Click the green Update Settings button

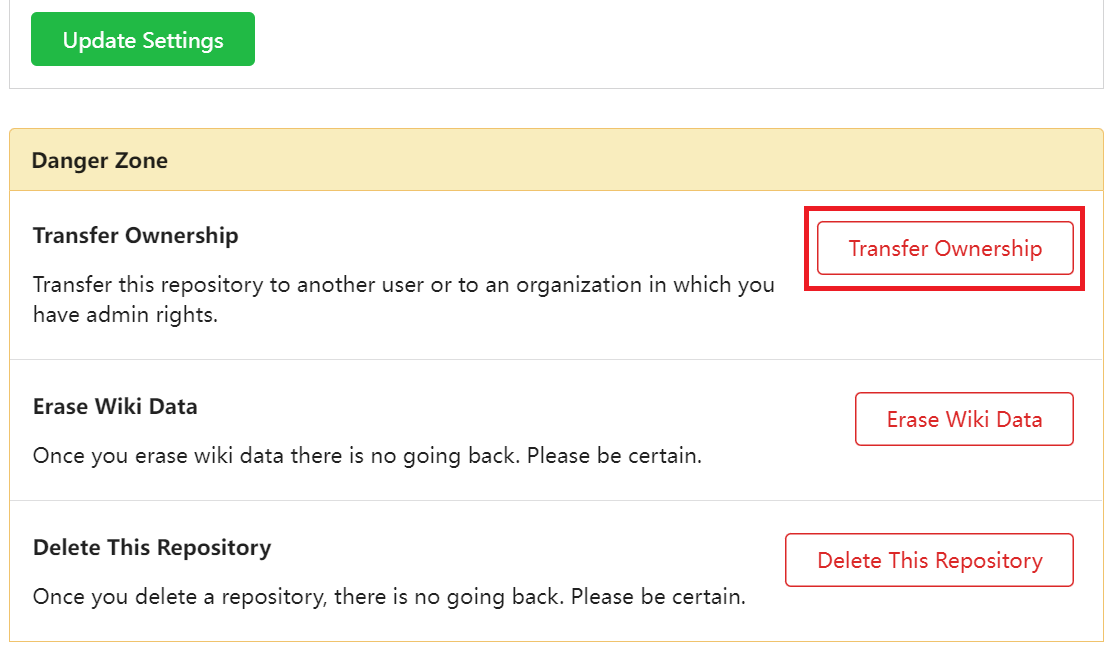coord(143,39)
